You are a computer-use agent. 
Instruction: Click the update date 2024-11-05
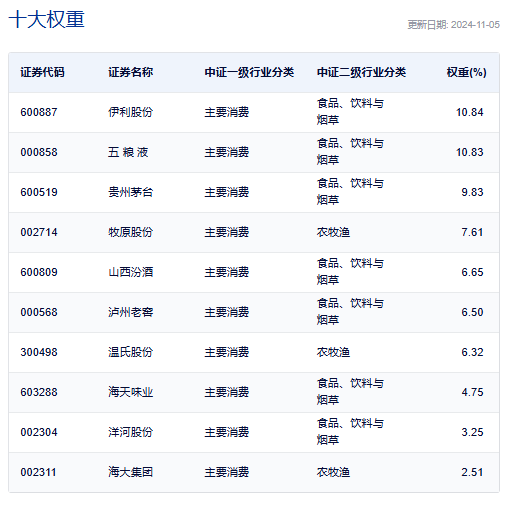[x=475, y=25]
